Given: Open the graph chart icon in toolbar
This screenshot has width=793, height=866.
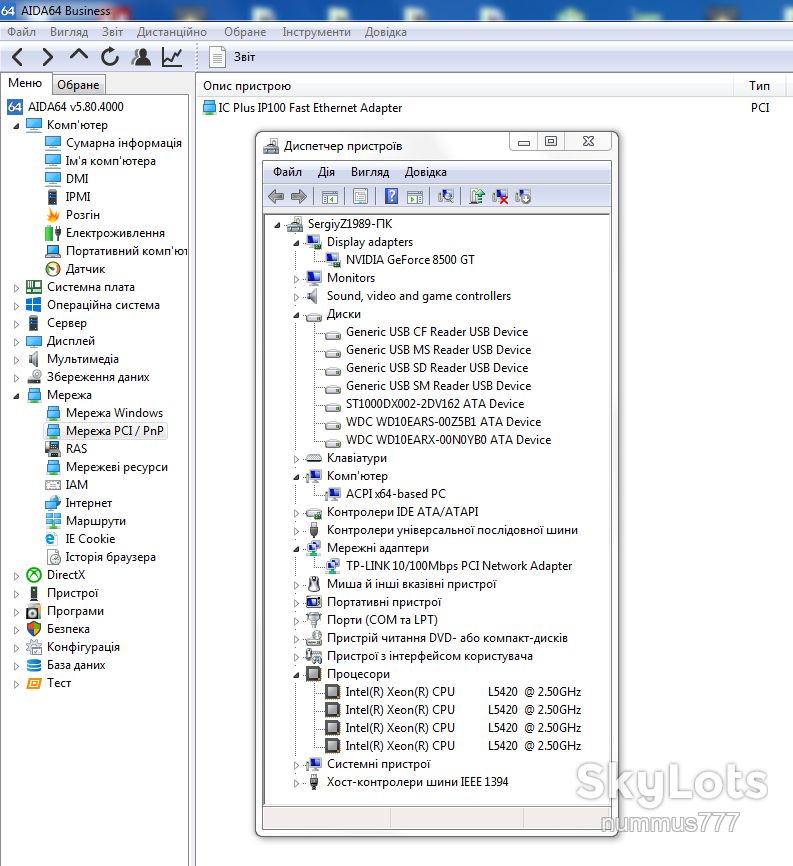Looking at the screenshot, I should tap(172, 57).
